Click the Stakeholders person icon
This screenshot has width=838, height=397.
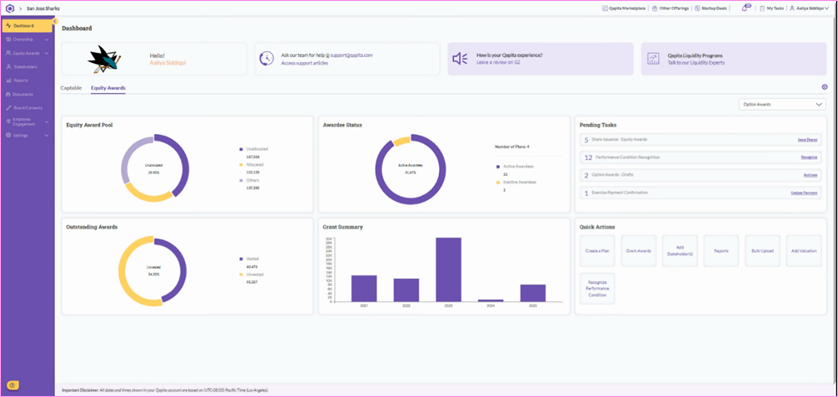9,67
